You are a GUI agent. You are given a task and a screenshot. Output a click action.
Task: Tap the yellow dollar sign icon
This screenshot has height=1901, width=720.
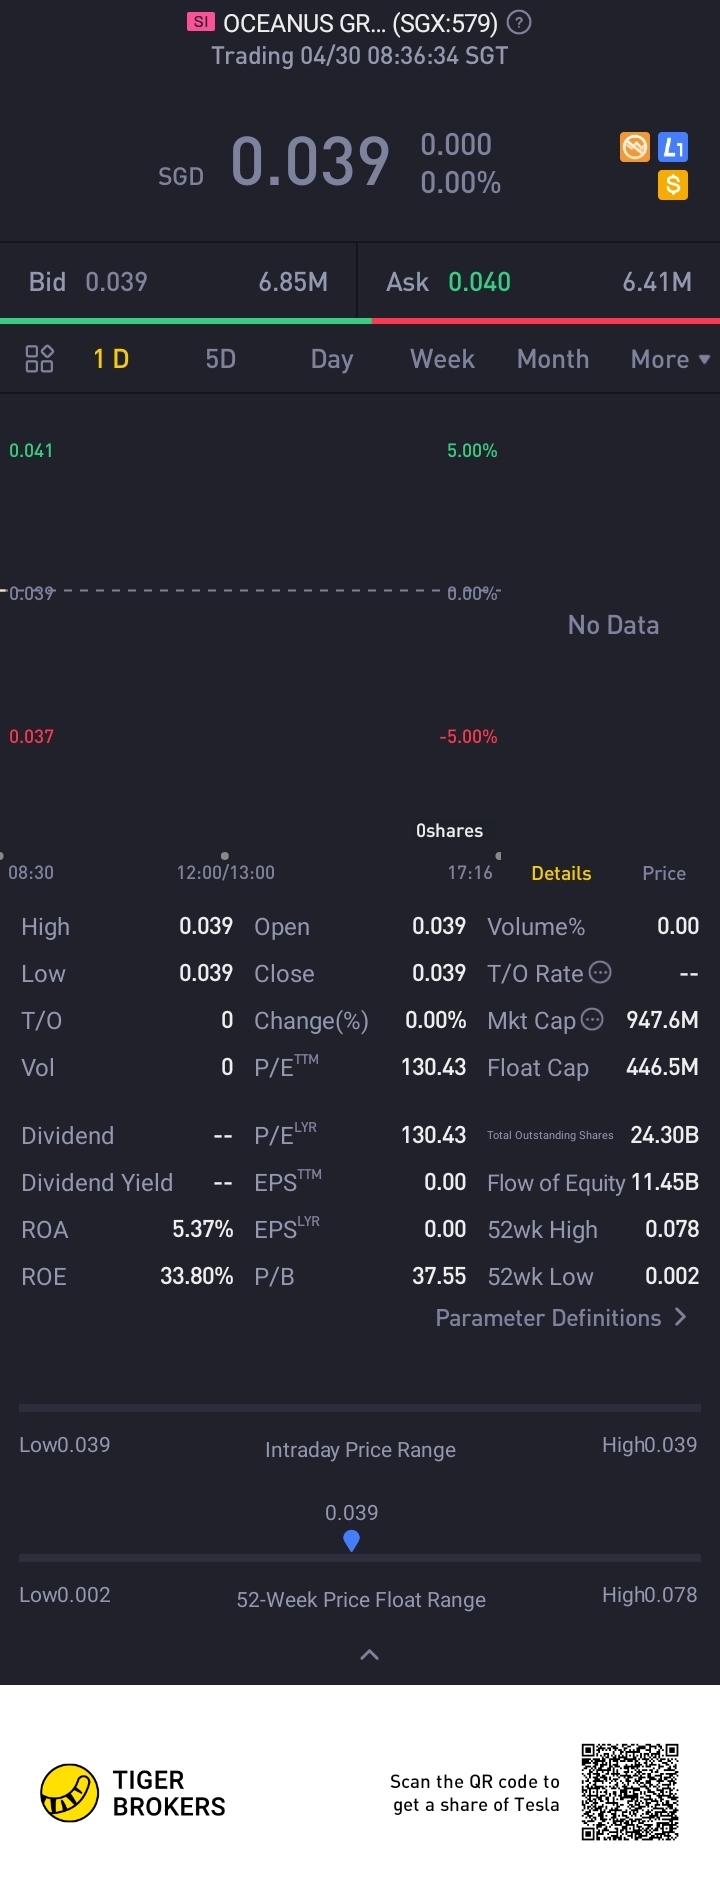click(673, 185)
